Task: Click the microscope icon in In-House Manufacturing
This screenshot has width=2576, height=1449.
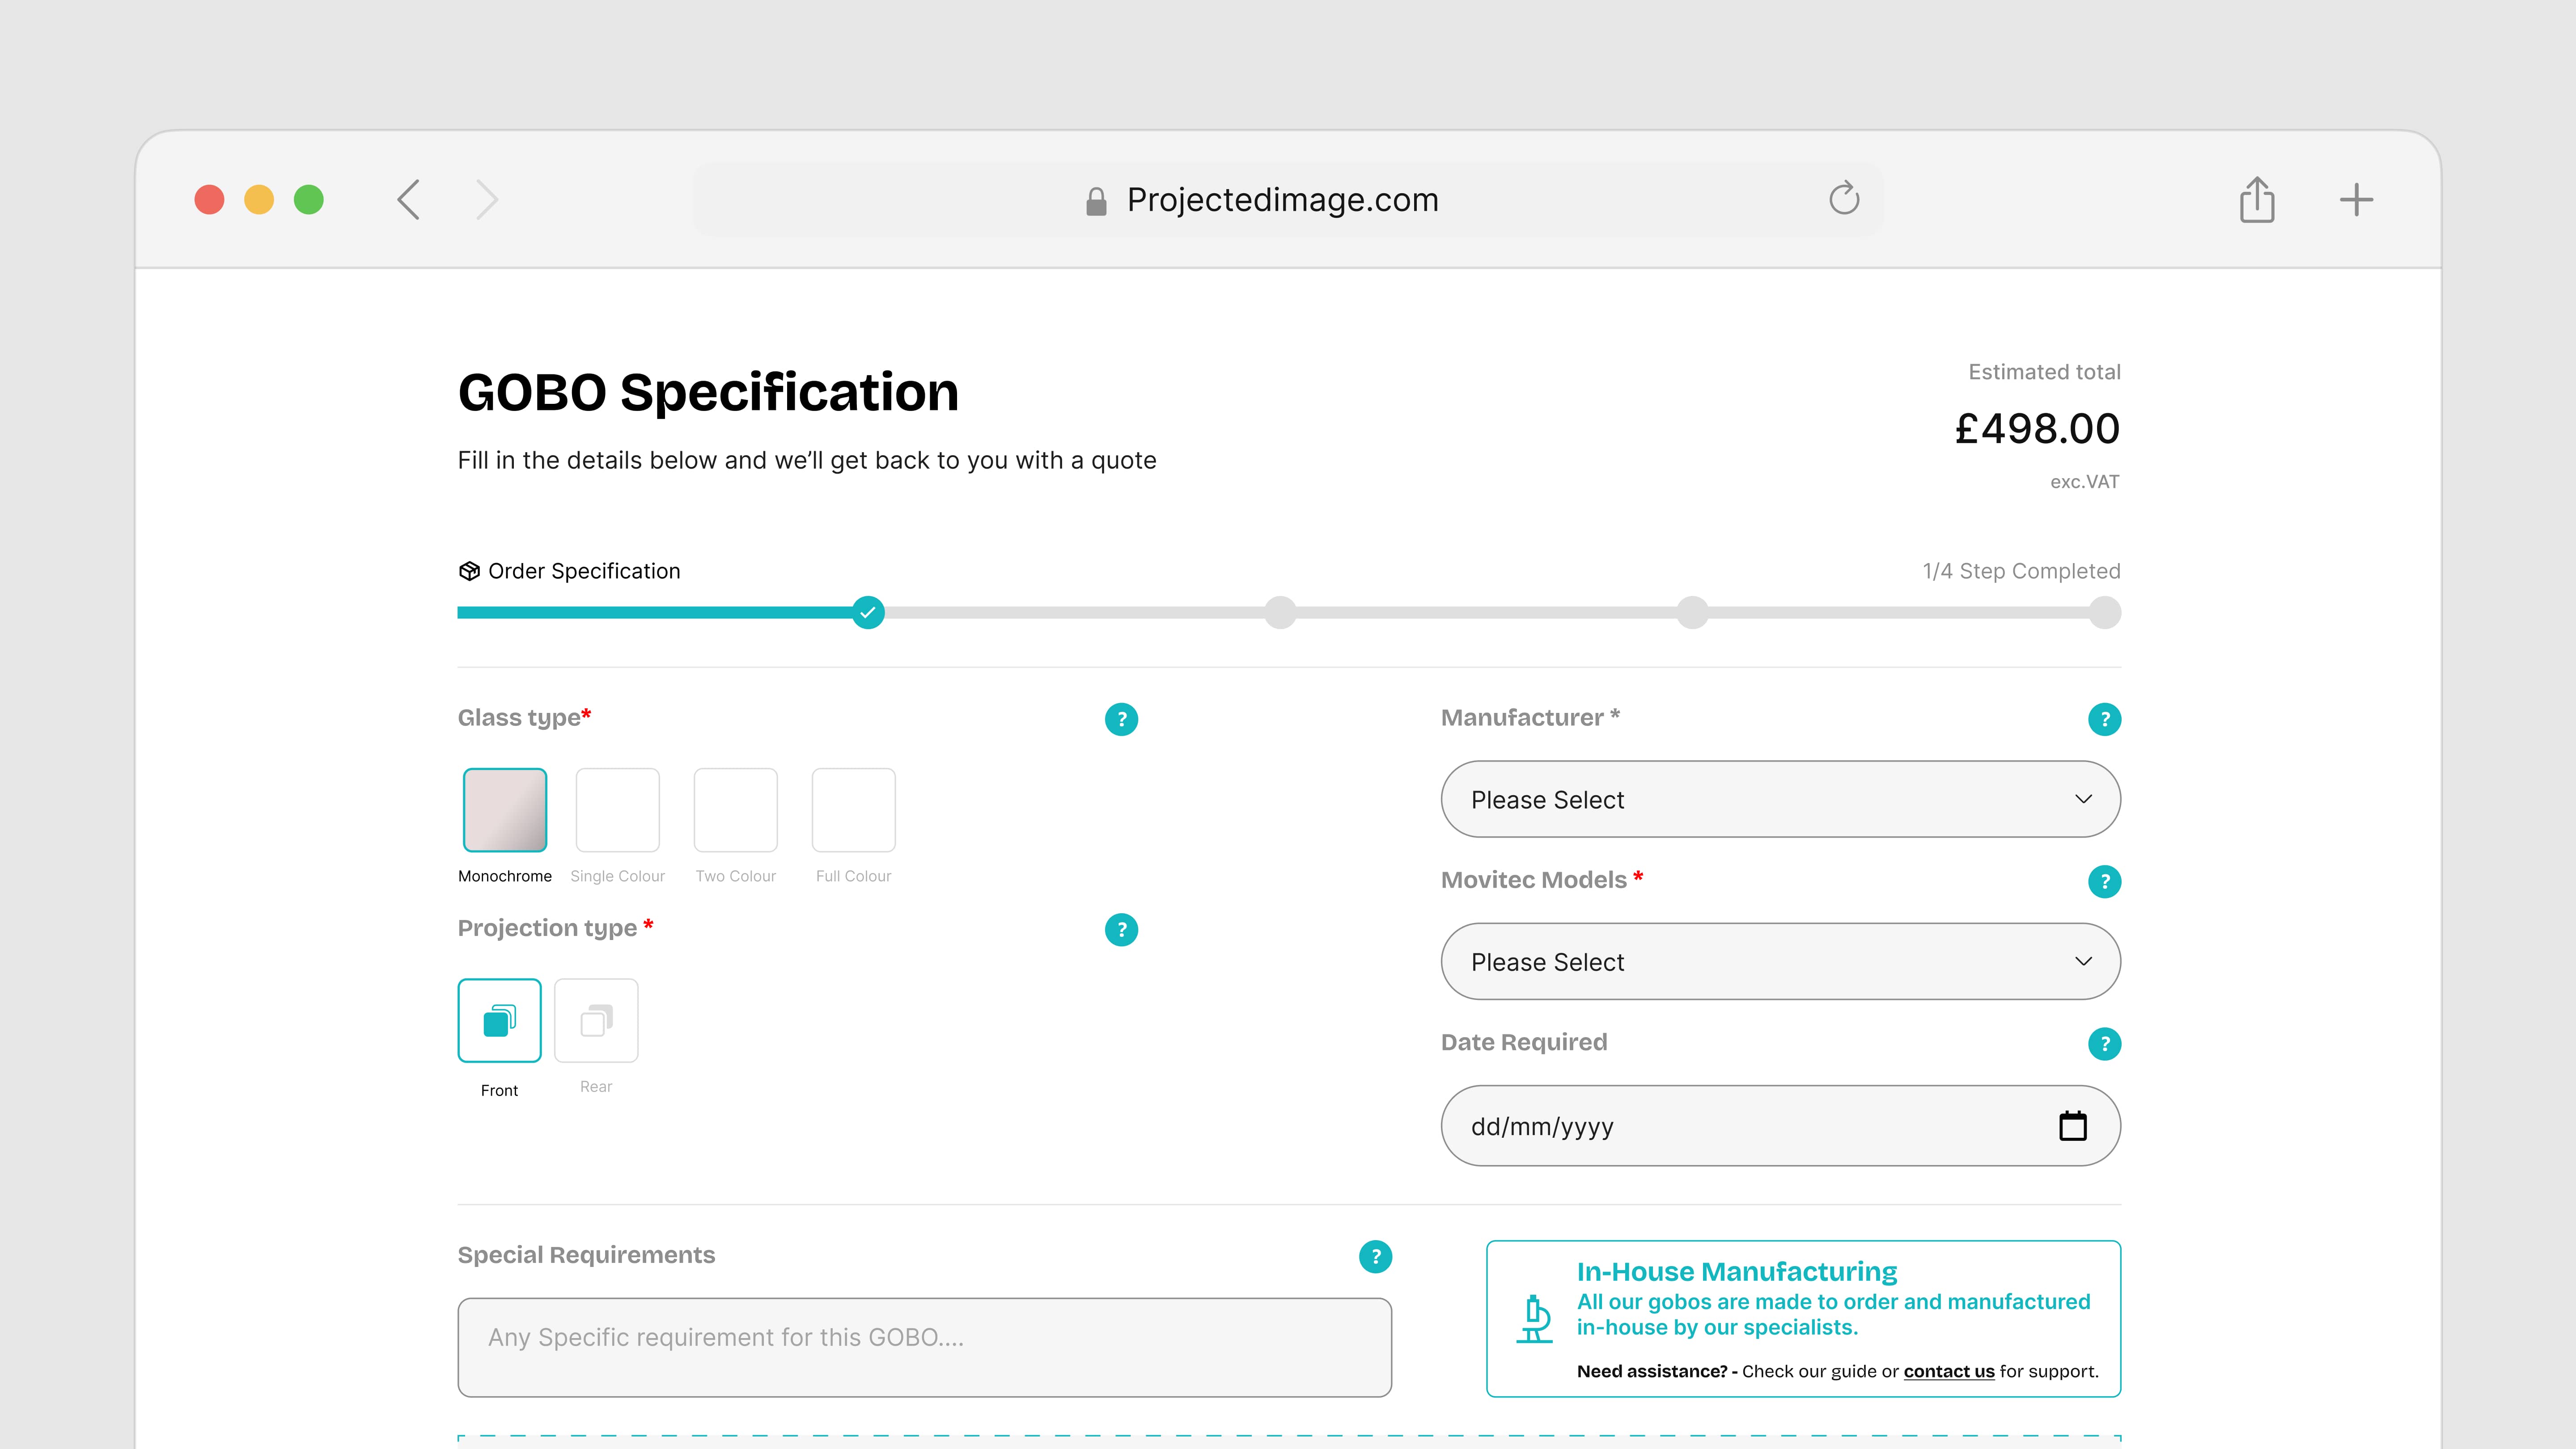Action: click(x=1534, y=1319)
